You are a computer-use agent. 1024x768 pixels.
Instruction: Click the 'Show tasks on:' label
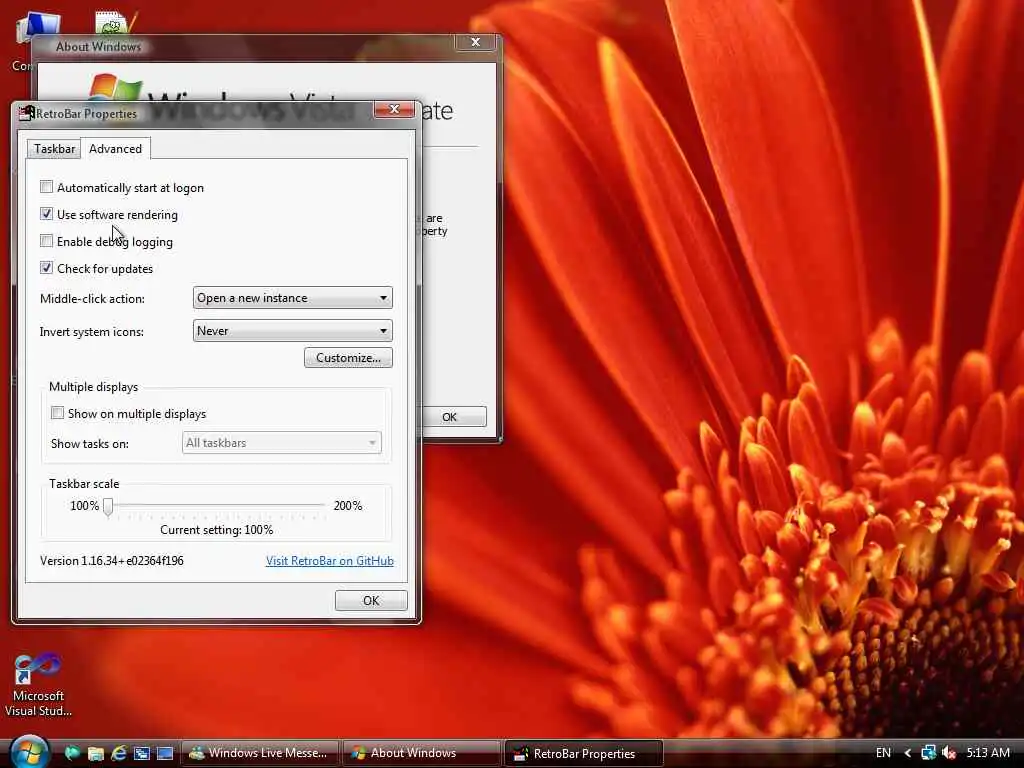(x=89, y=444)
